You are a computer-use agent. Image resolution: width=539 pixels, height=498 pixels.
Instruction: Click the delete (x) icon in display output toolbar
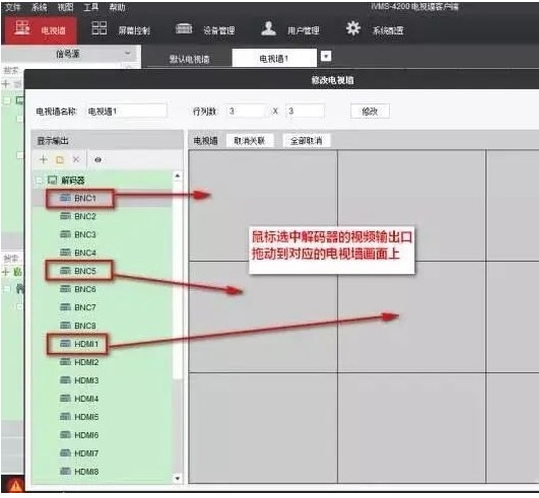click(x=76, y=159)
